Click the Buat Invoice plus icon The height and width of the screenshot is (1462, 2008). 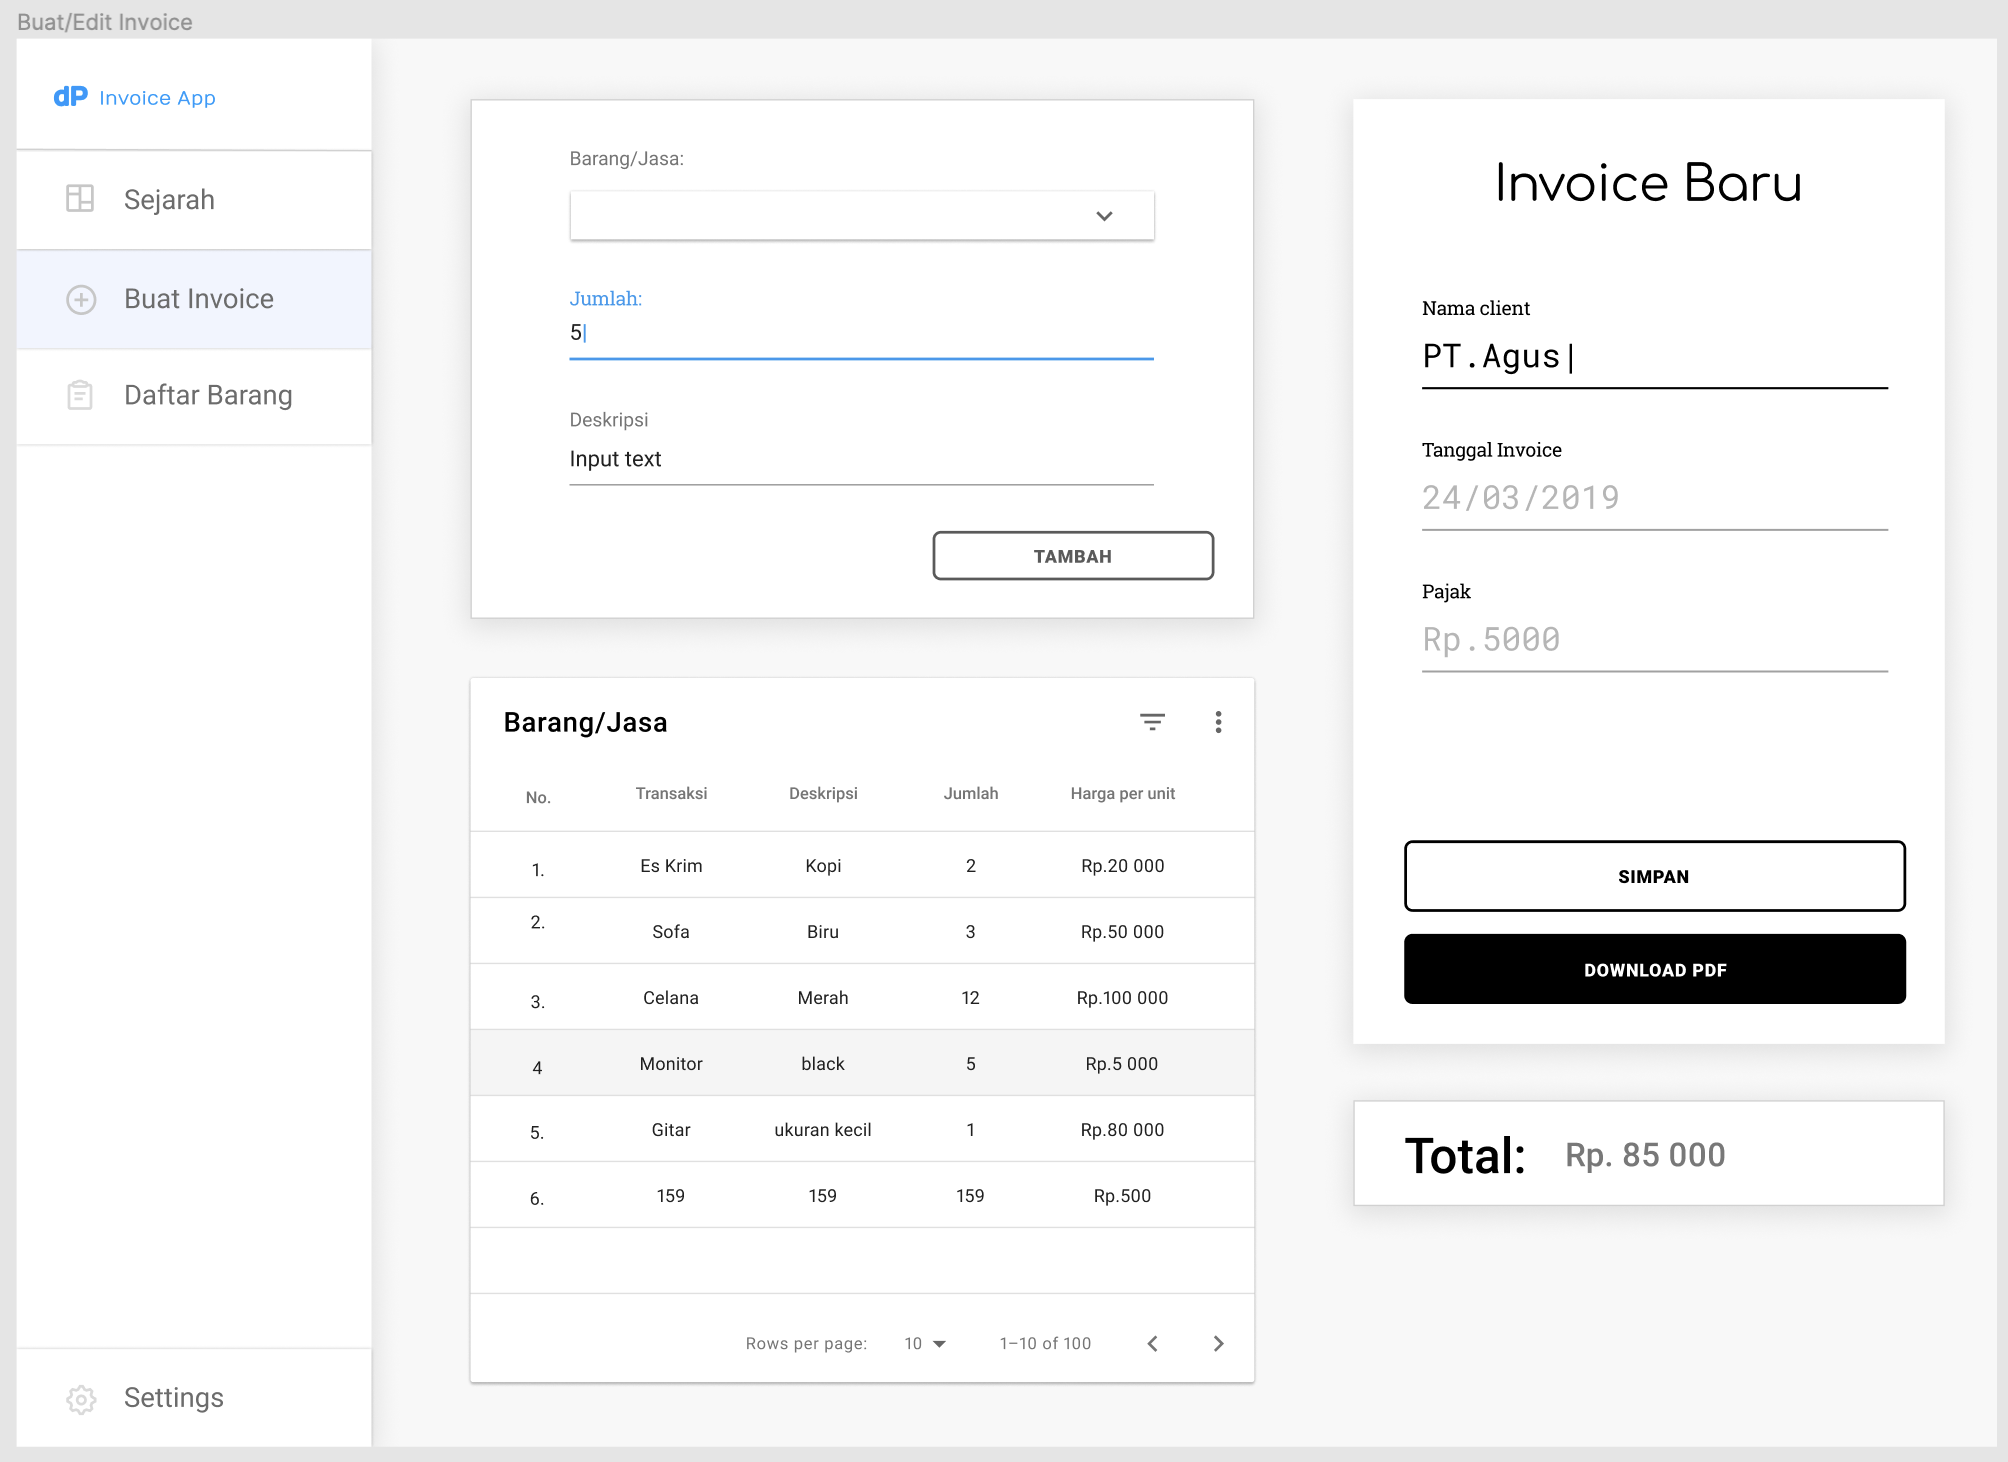tap(80, 299)
